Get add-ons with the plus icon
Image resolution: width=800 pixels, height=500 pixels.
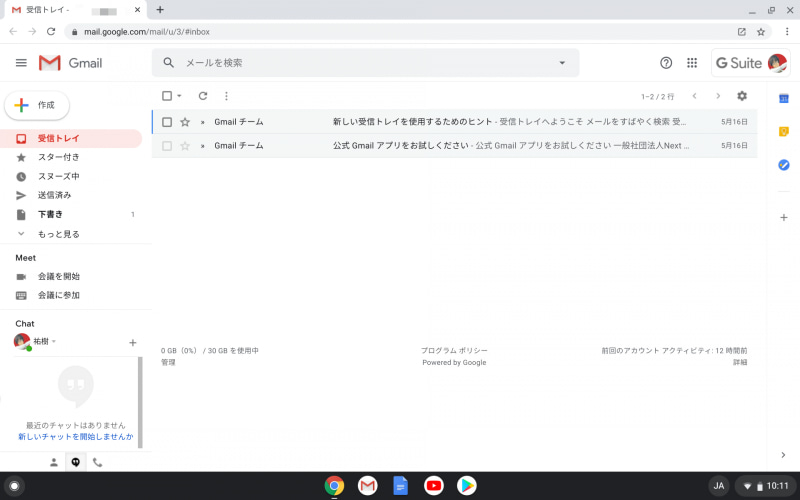784,217
